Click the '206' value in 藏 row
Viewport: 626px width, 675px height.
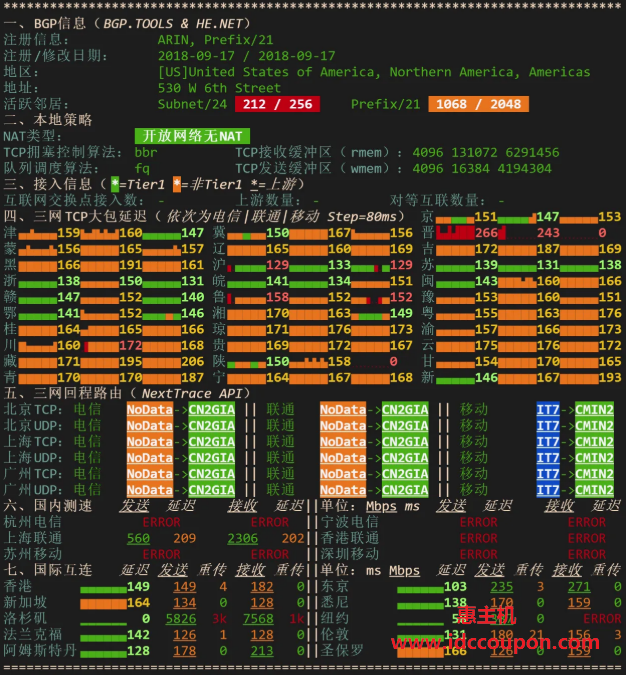(192, 362)
